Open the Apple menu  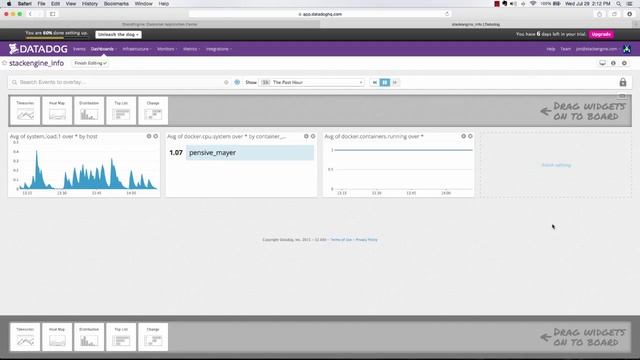pyautogui.click(x=9, y=4)
